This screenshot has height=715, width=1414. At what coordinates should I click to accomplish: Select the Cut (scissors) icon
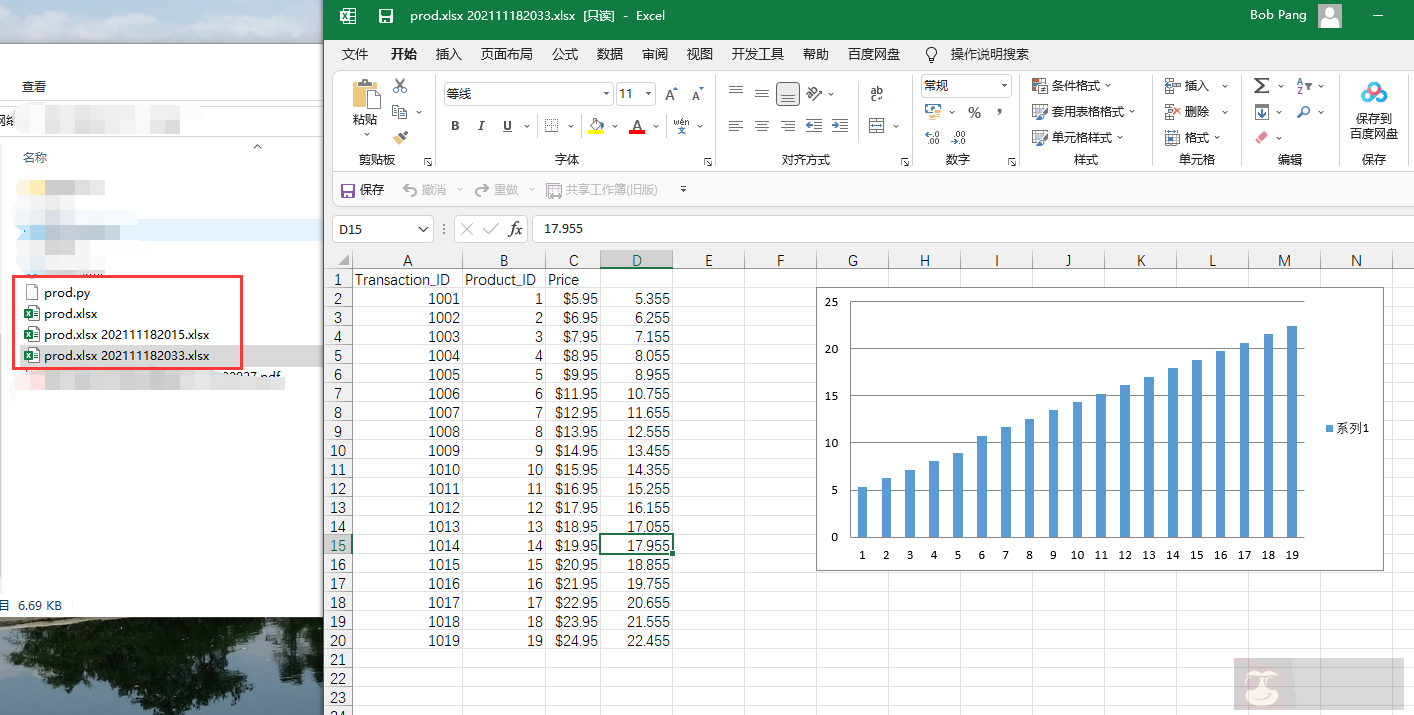coord(400,87)
